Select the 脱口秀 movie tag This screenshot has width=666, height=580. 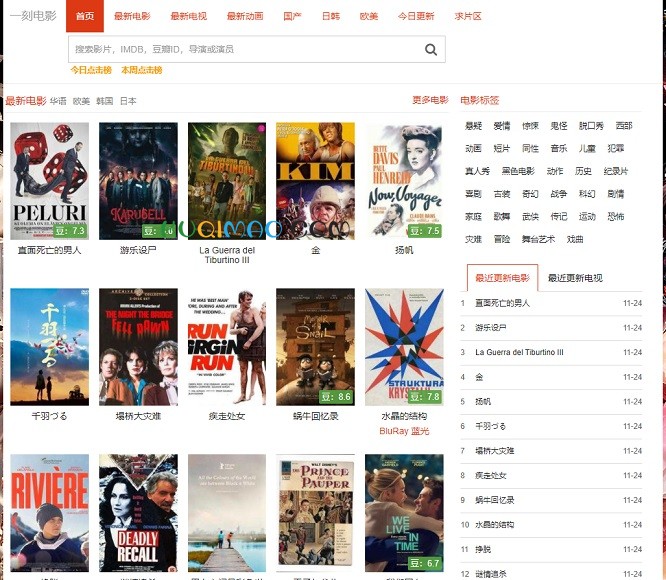pos(592,126)
